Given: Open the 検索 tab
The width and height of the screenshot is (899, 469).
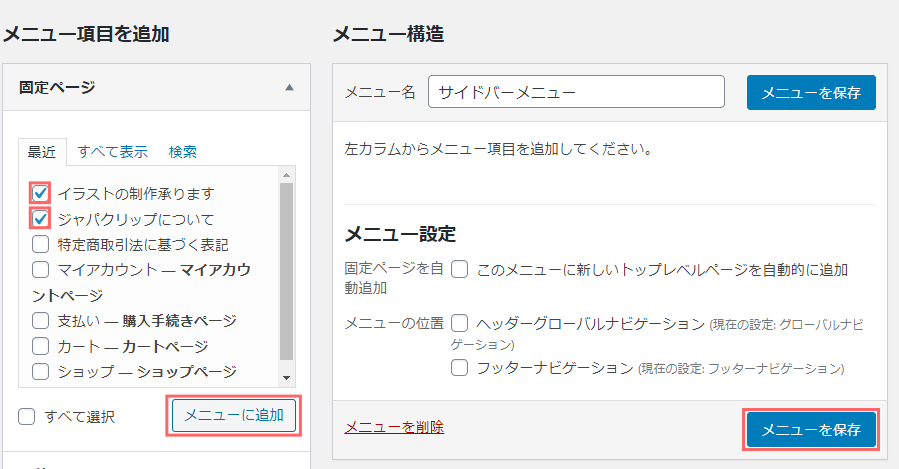Looking at the screenshot, I should [182, 152].
